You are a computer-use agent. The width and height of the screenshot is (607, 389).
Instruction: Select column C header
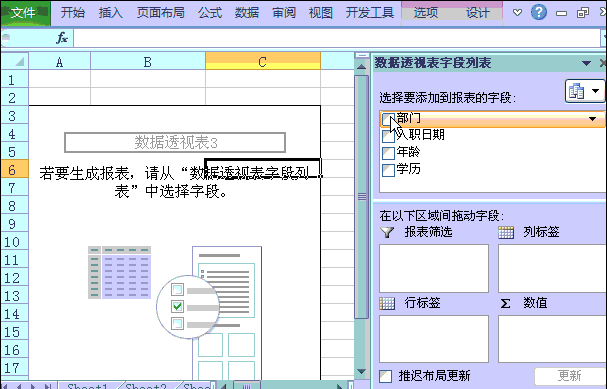[262, 61]
